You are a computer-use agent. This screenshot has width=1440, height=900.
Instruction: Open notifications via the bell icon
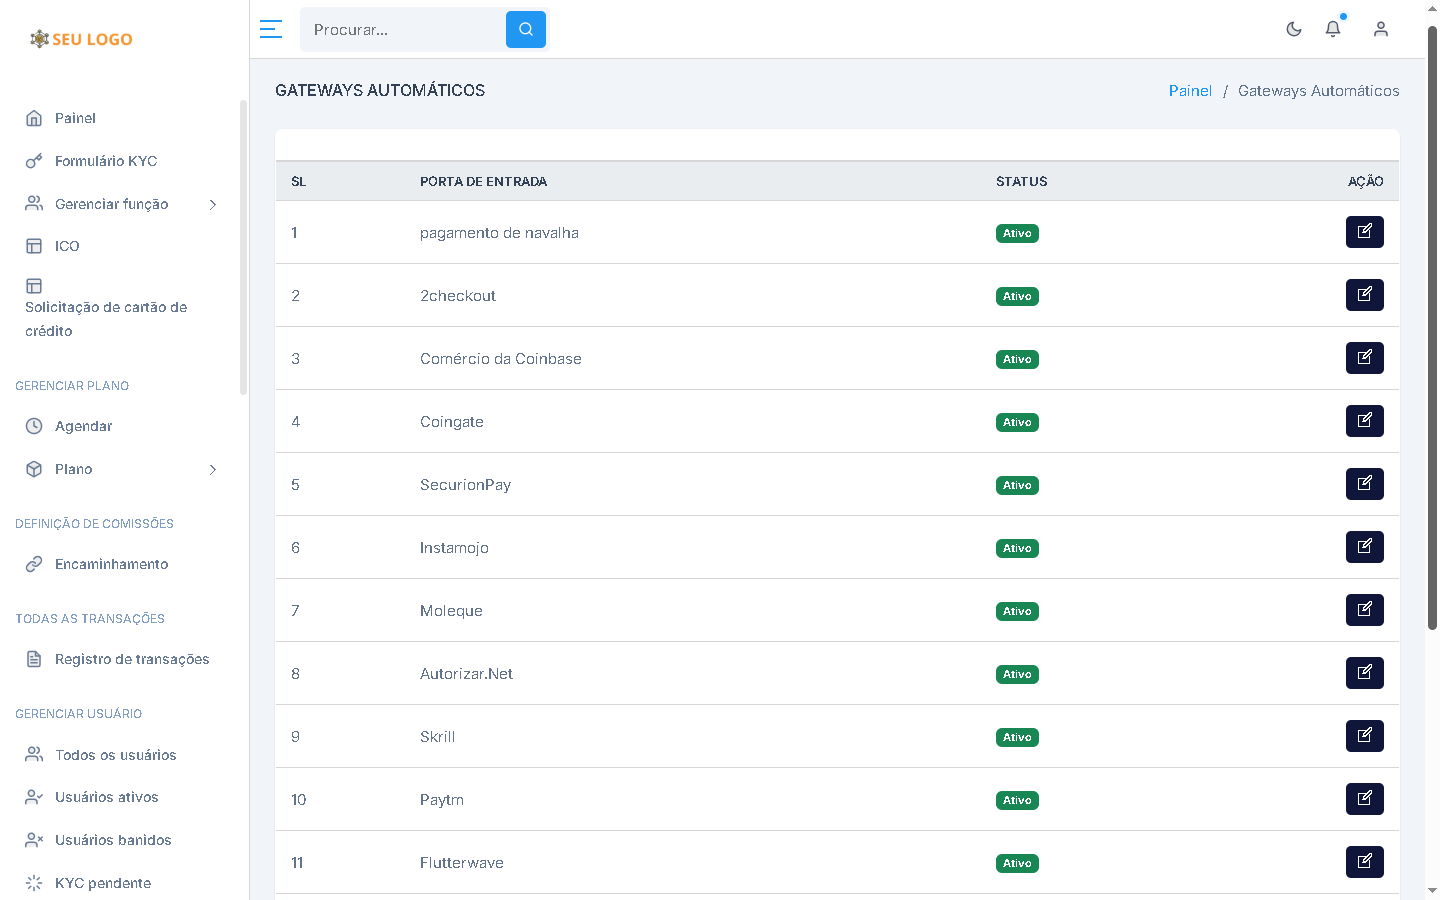[1333, 29]
